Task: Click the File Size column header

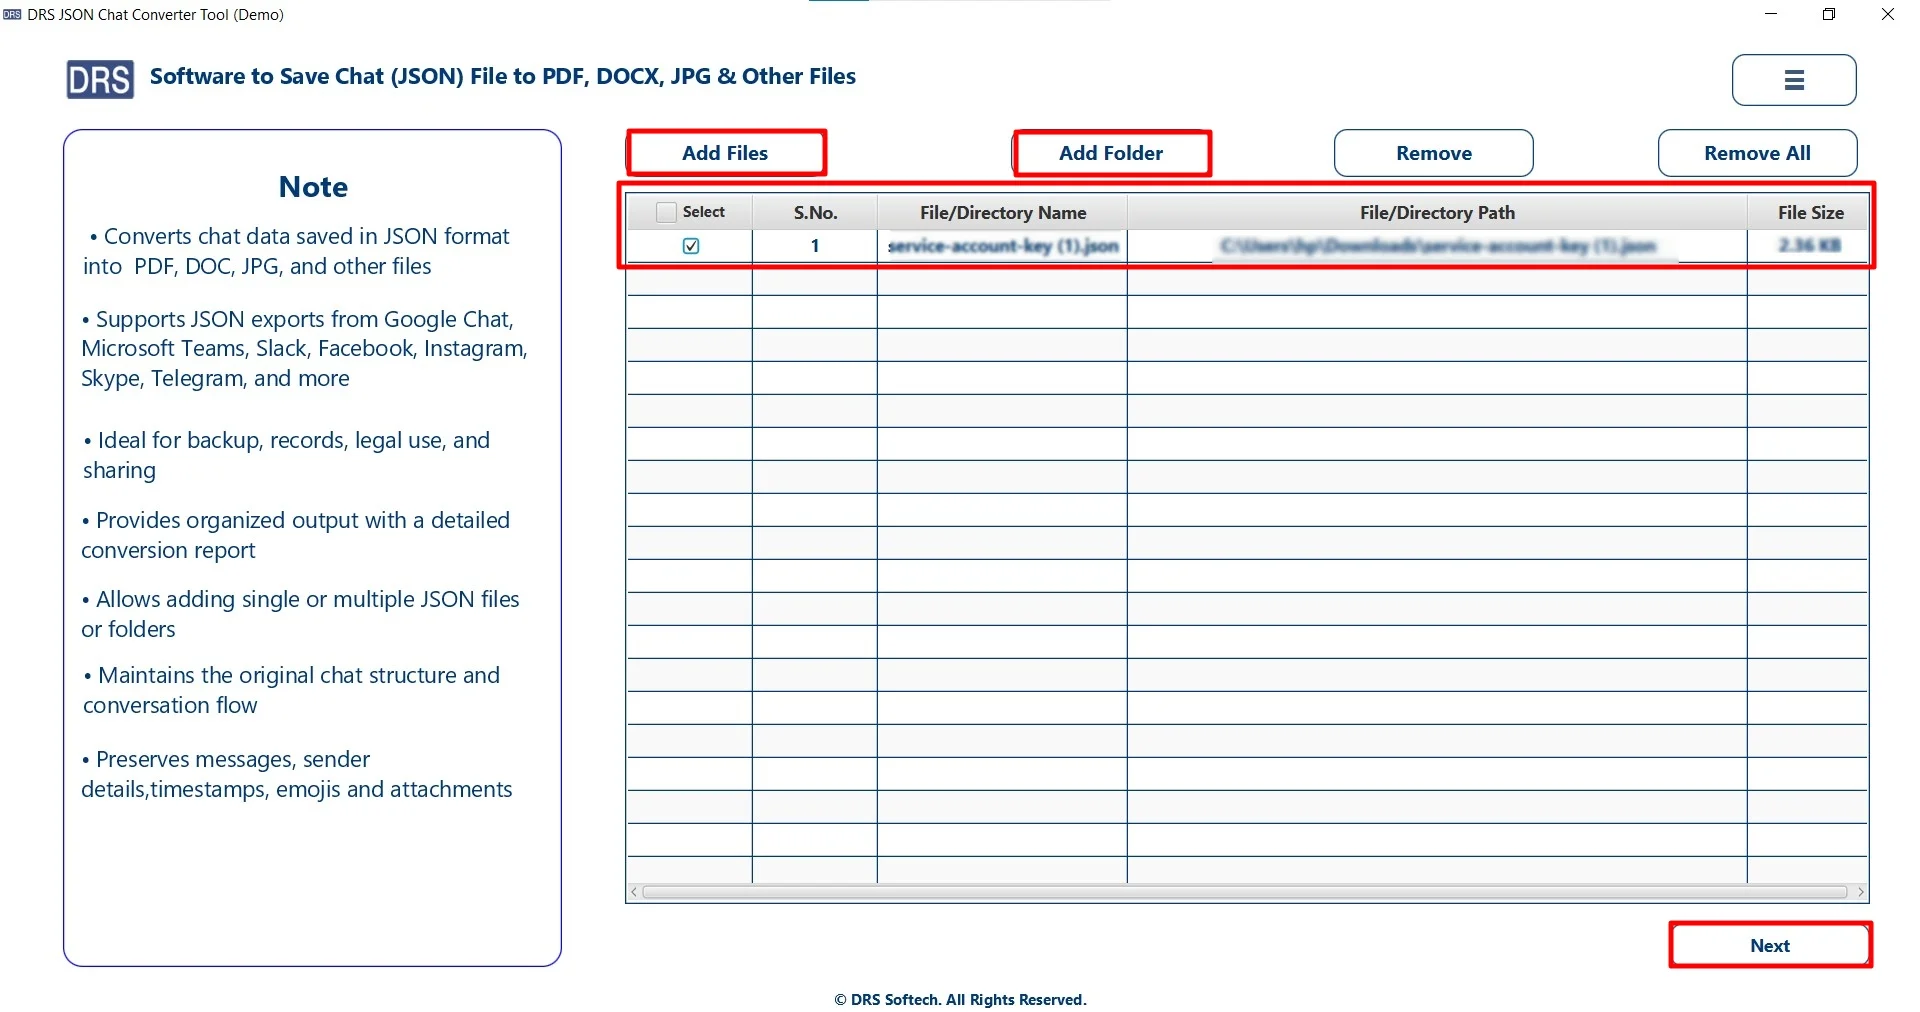Action: point(1810,212)
